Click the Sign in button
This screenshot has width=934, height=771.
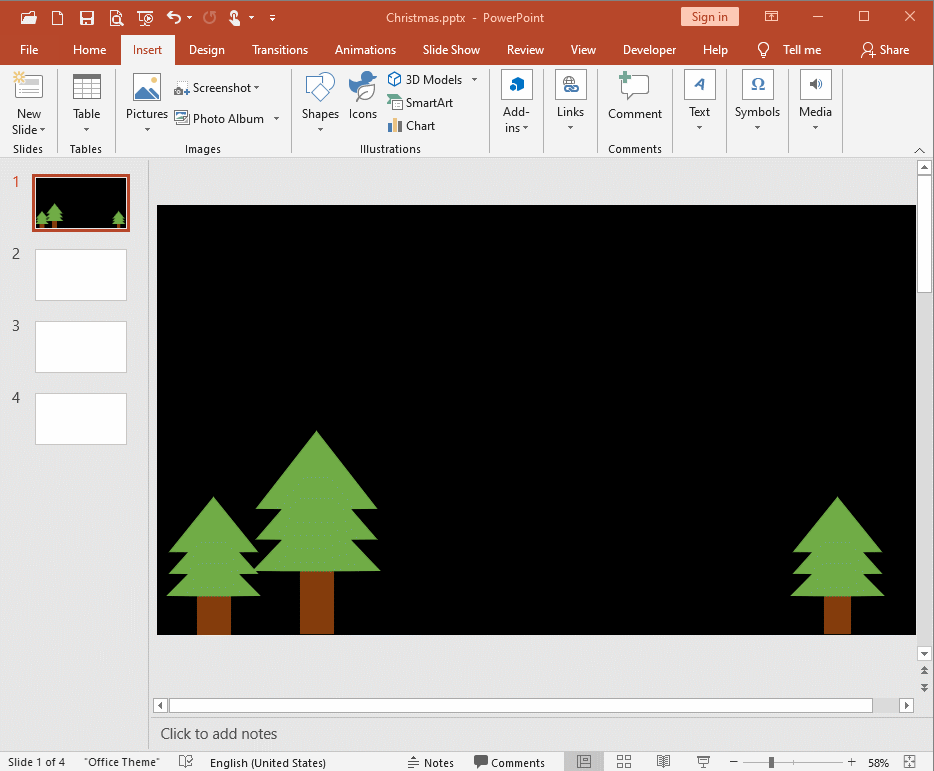[709, 17]
